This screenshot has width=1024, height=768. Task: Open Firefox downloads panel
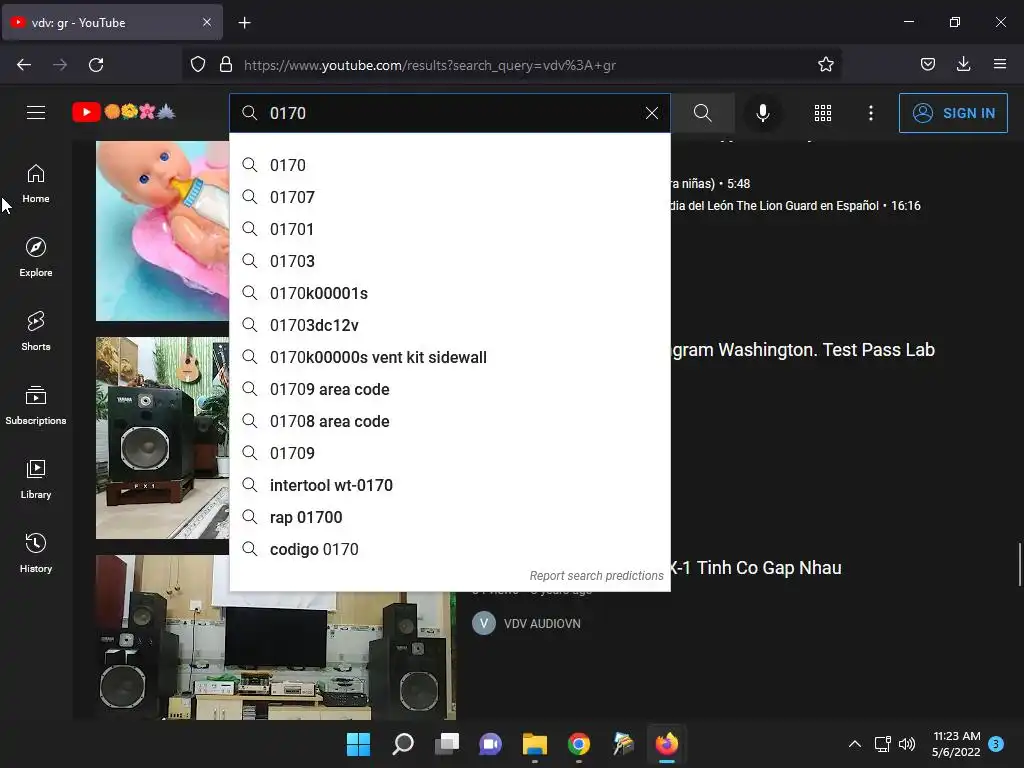(x=963, y=65)
